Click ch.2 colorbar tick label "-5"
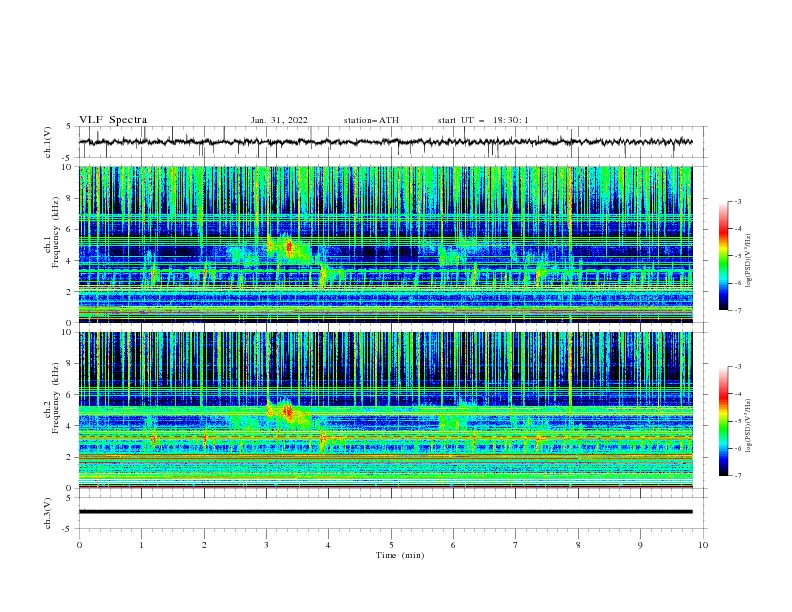This screenshot has width=792, height=612. coord(738,421)
